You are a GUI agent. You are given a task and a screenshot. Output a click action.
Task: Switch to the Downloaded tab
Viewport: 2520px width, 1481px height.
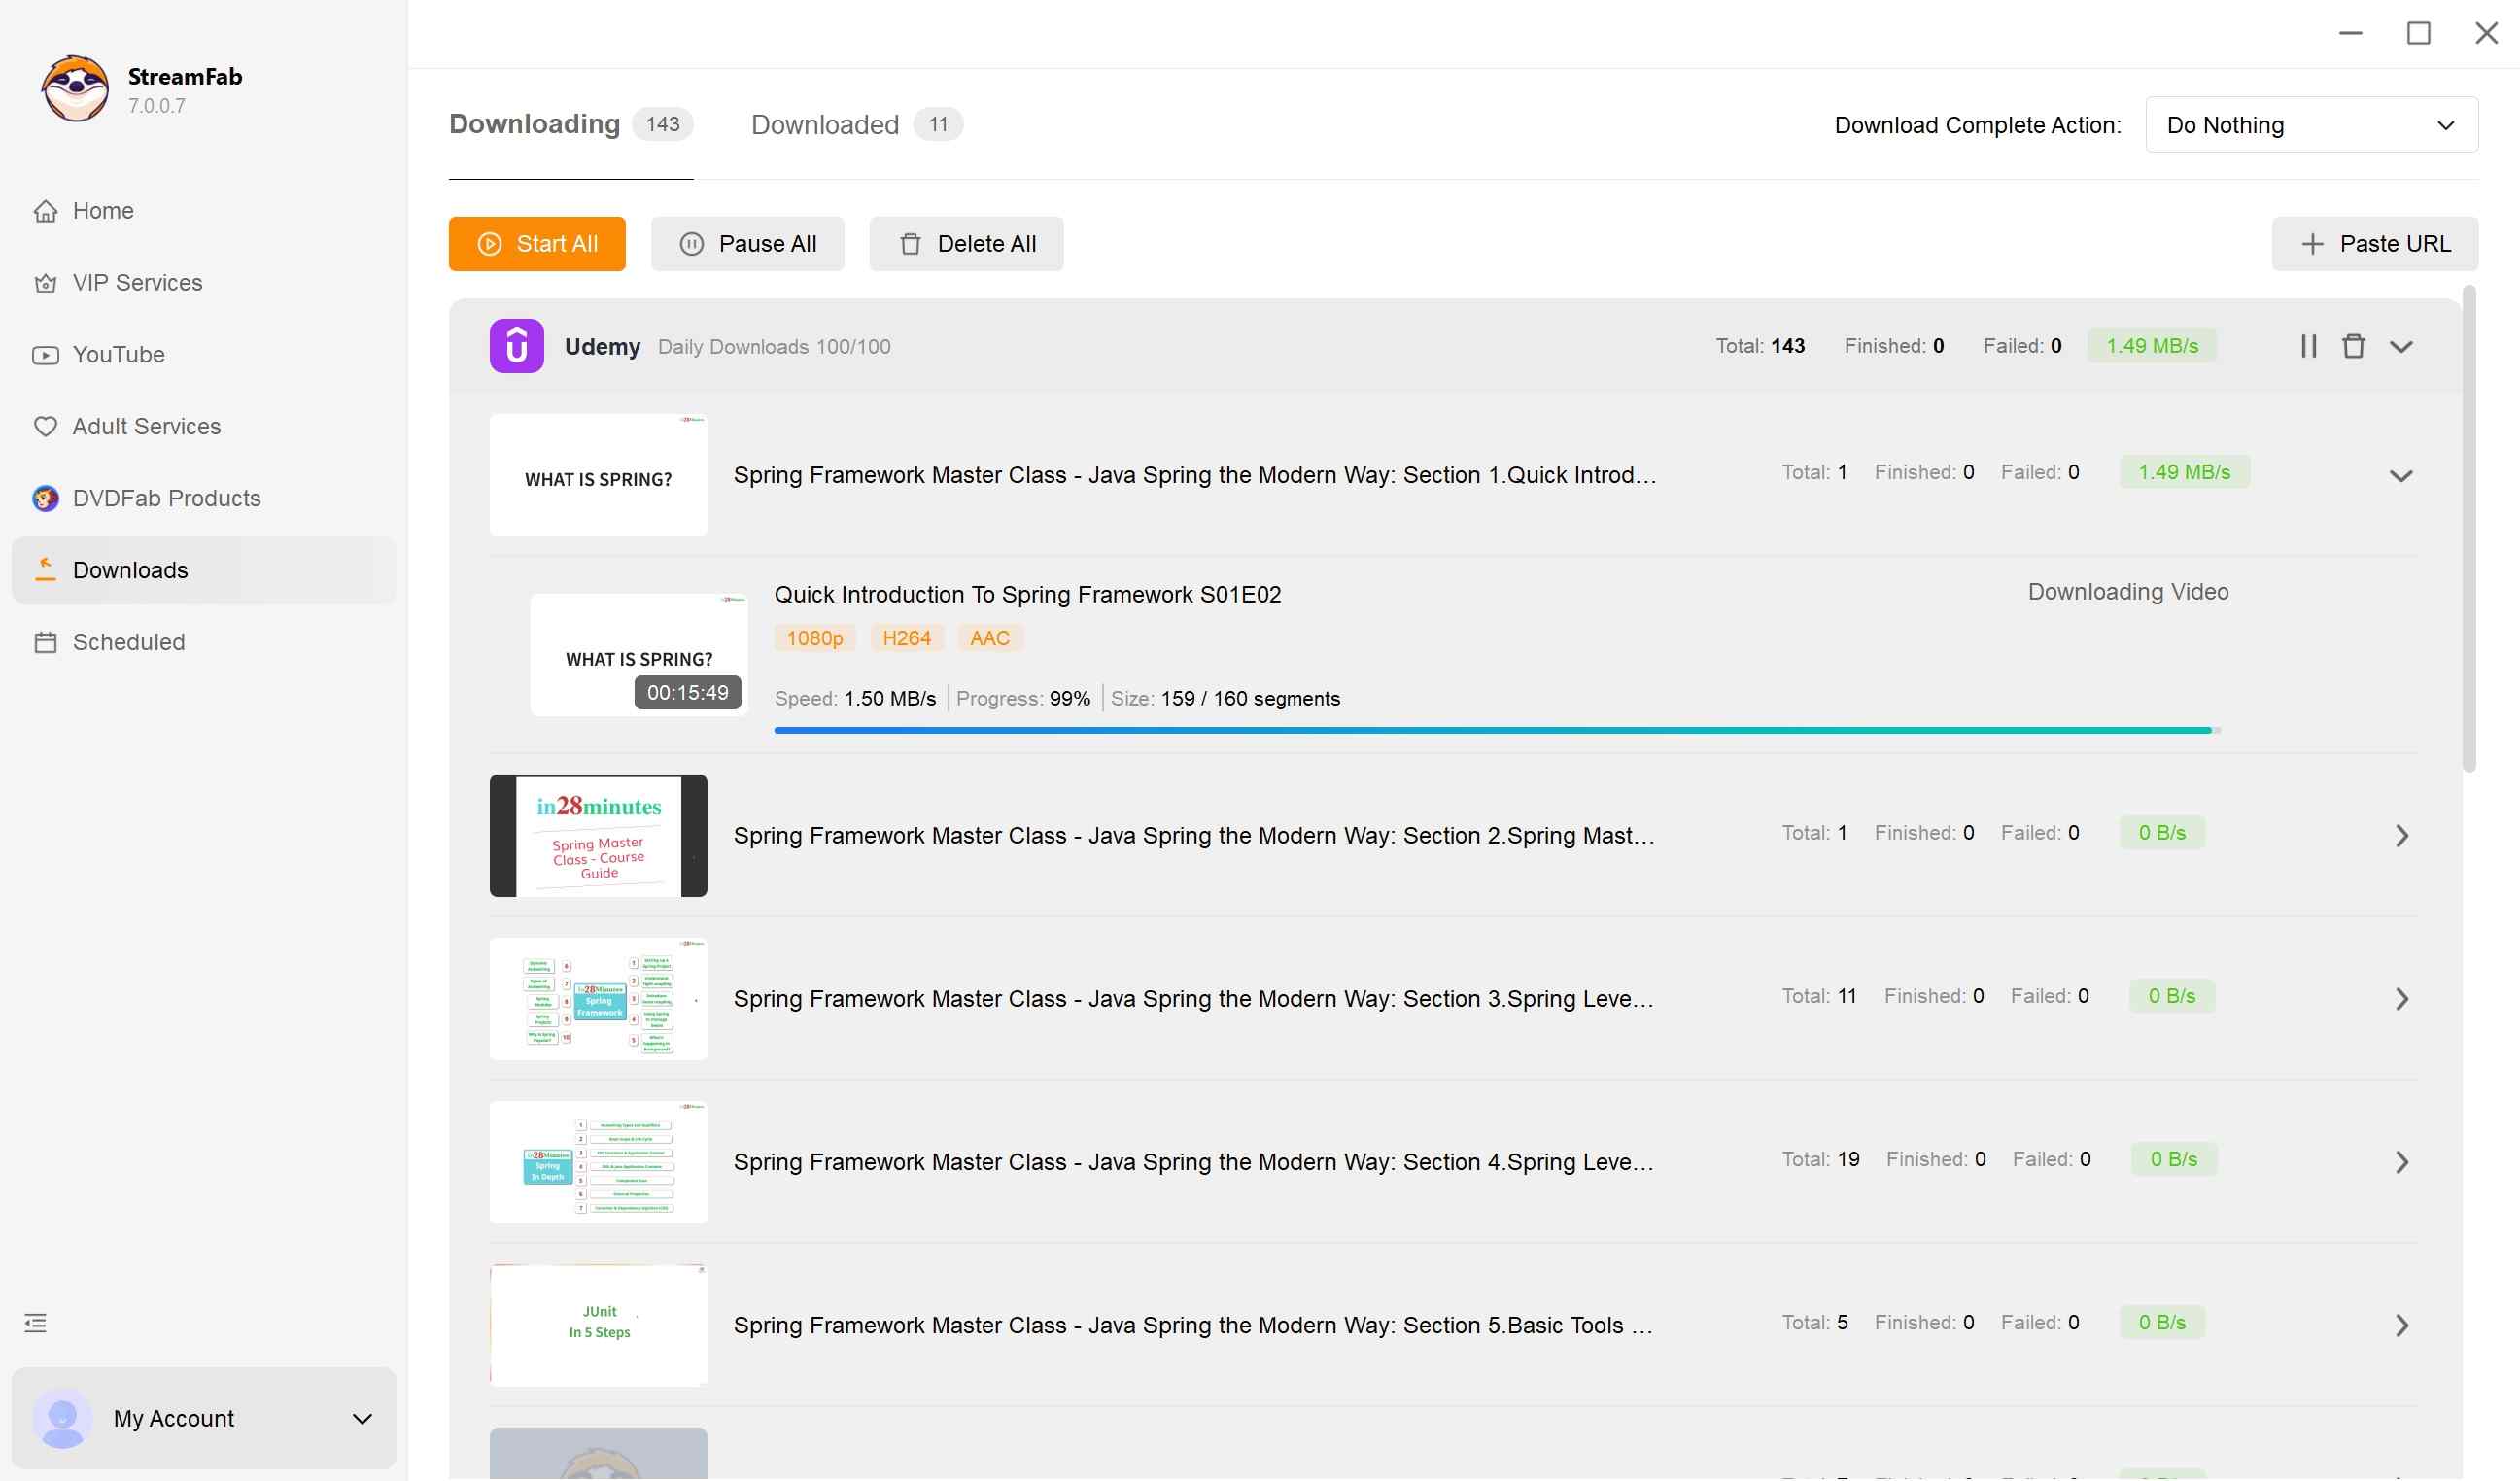(x=824, y=124)
